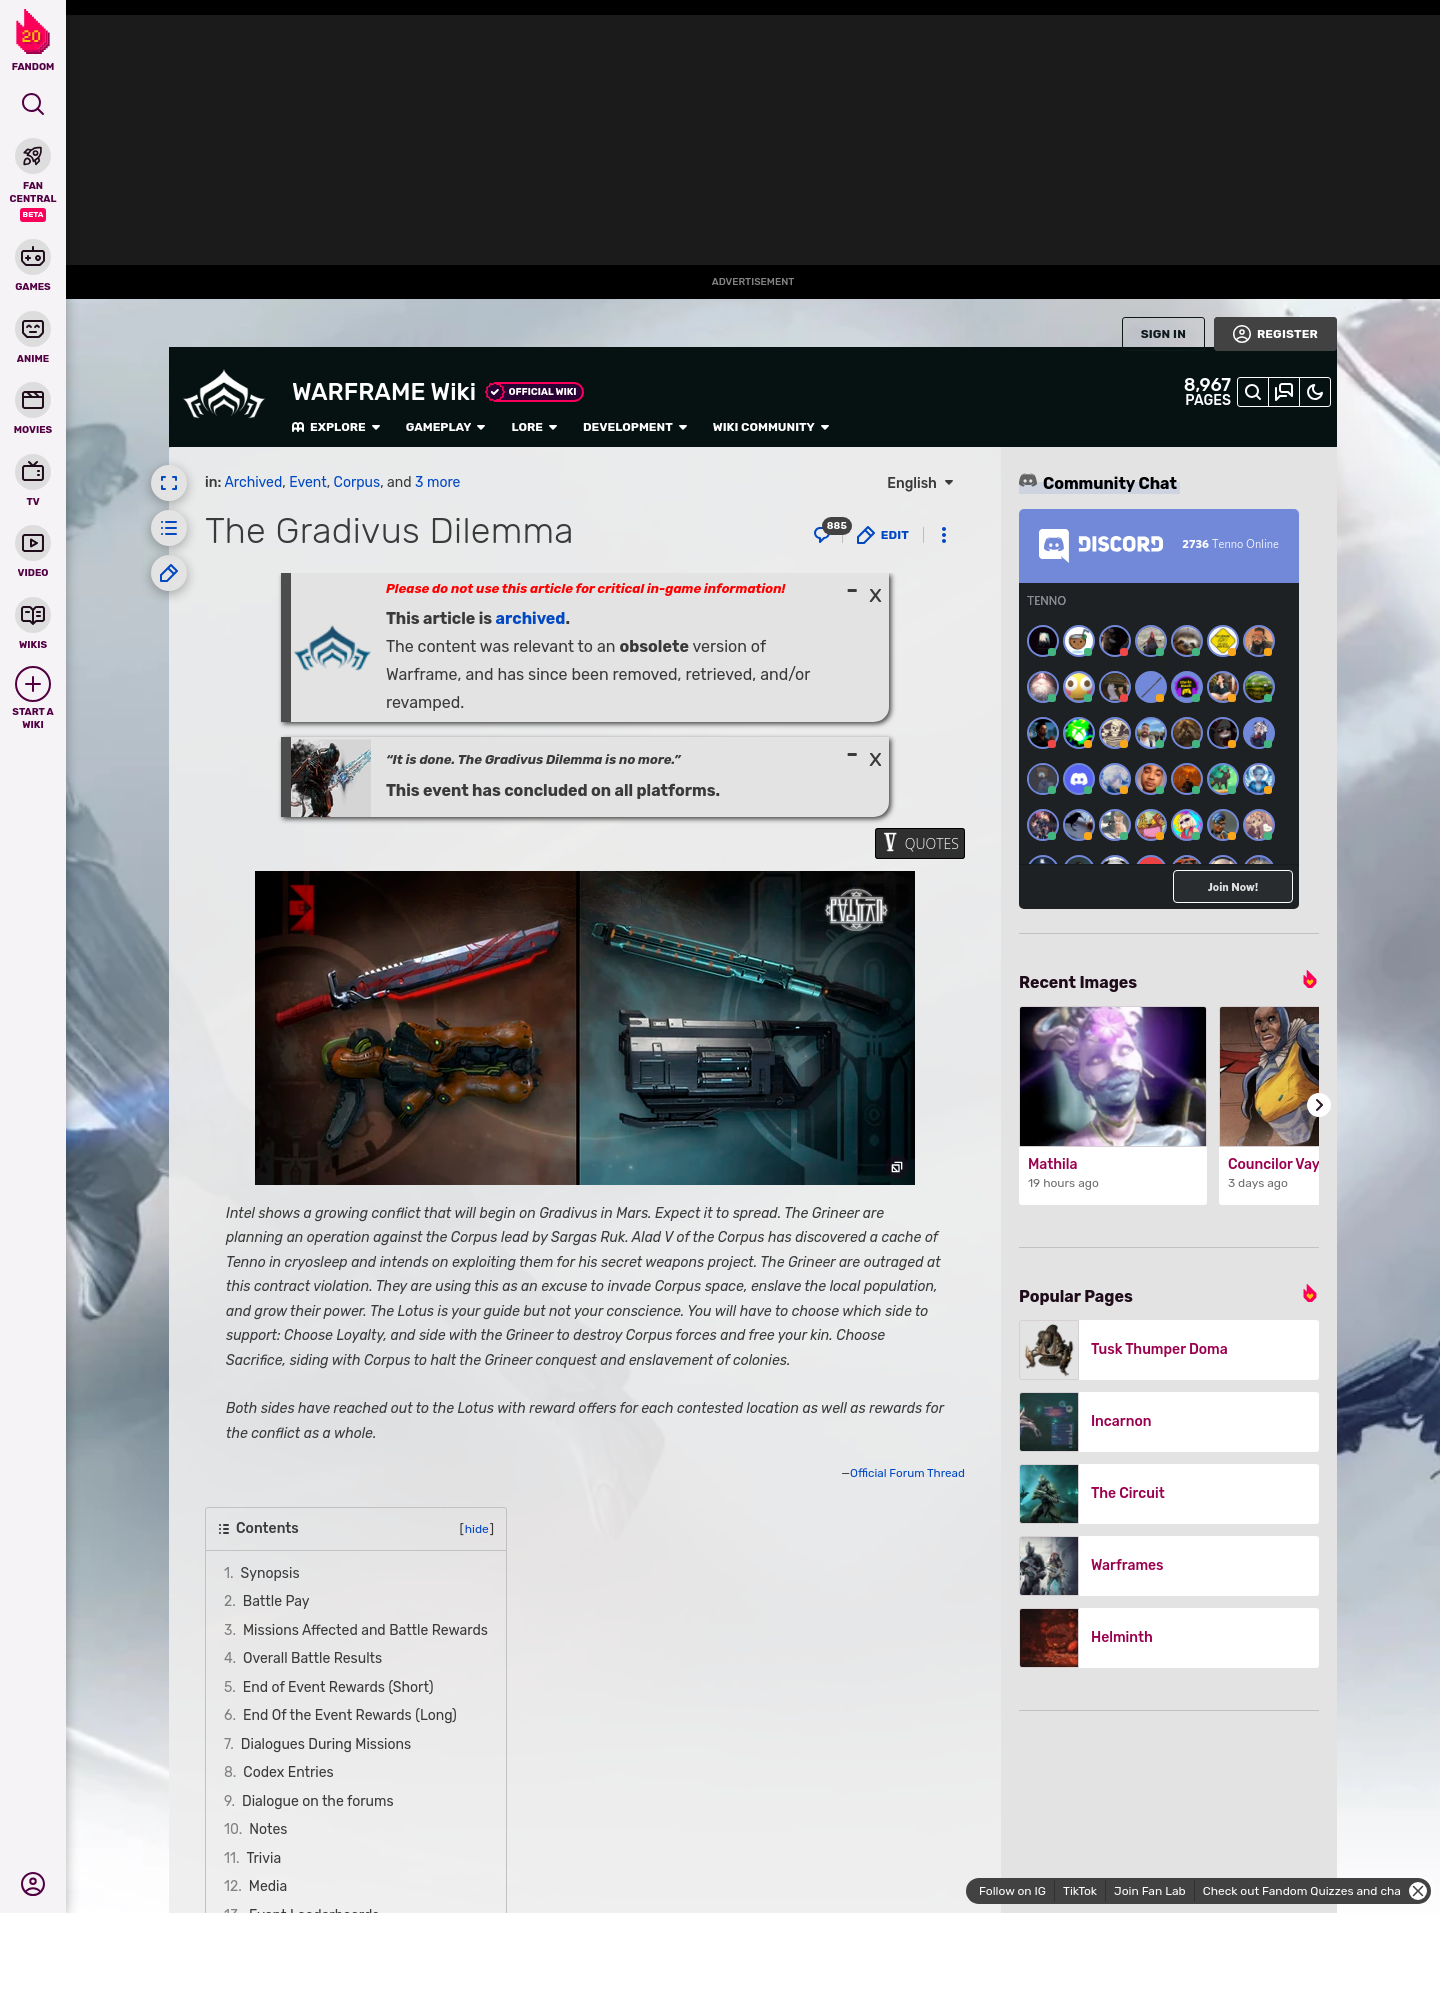Open the Anime sidebar icon
The width and height of the screenshot is (1440, 2000).
(x=33, y=329)
